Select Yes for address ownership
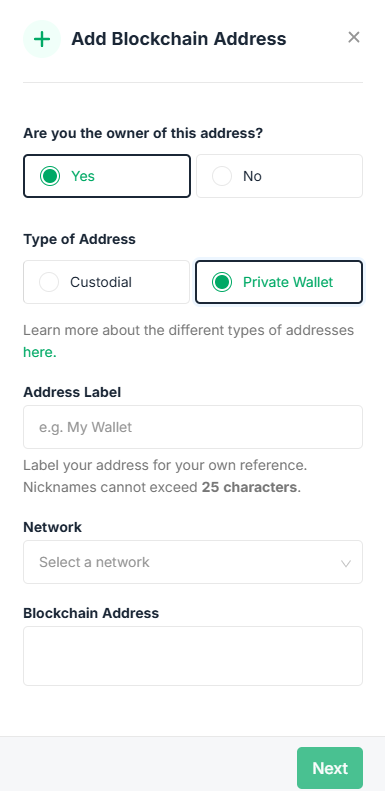 (x=106, y=176)
